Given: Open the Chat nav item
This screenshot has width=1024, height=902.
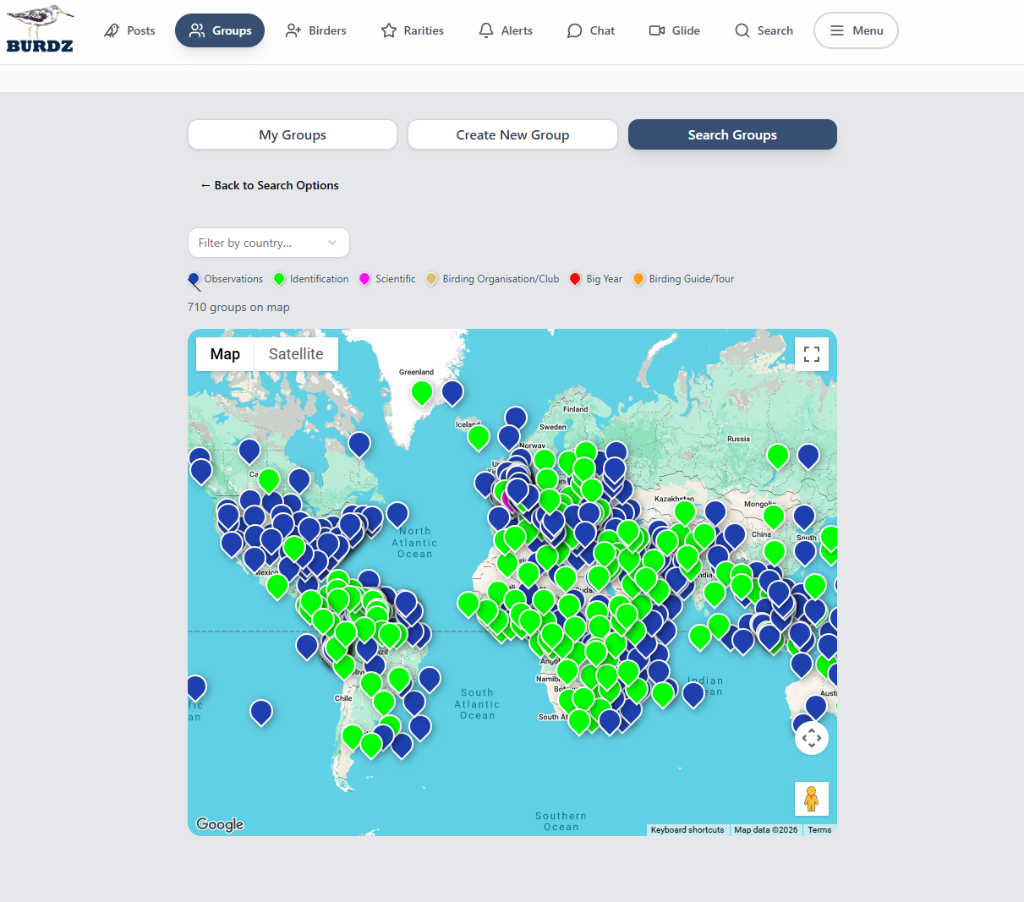Looking at the screenshot, I should (x=590, y=31).
